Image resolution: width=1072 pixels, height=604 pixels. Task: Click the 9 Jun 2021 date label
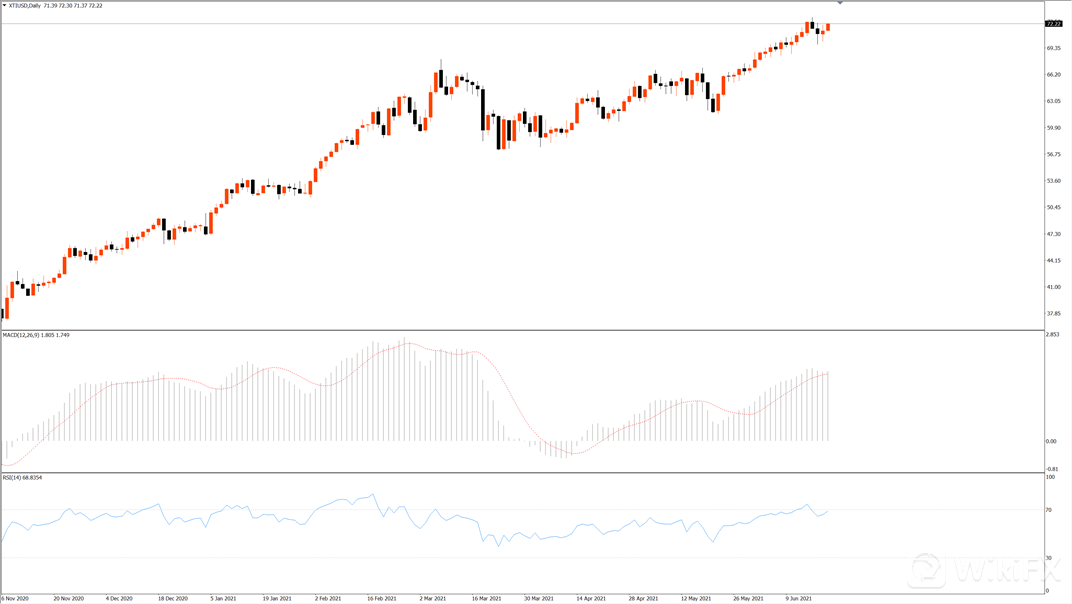point(799,598)
